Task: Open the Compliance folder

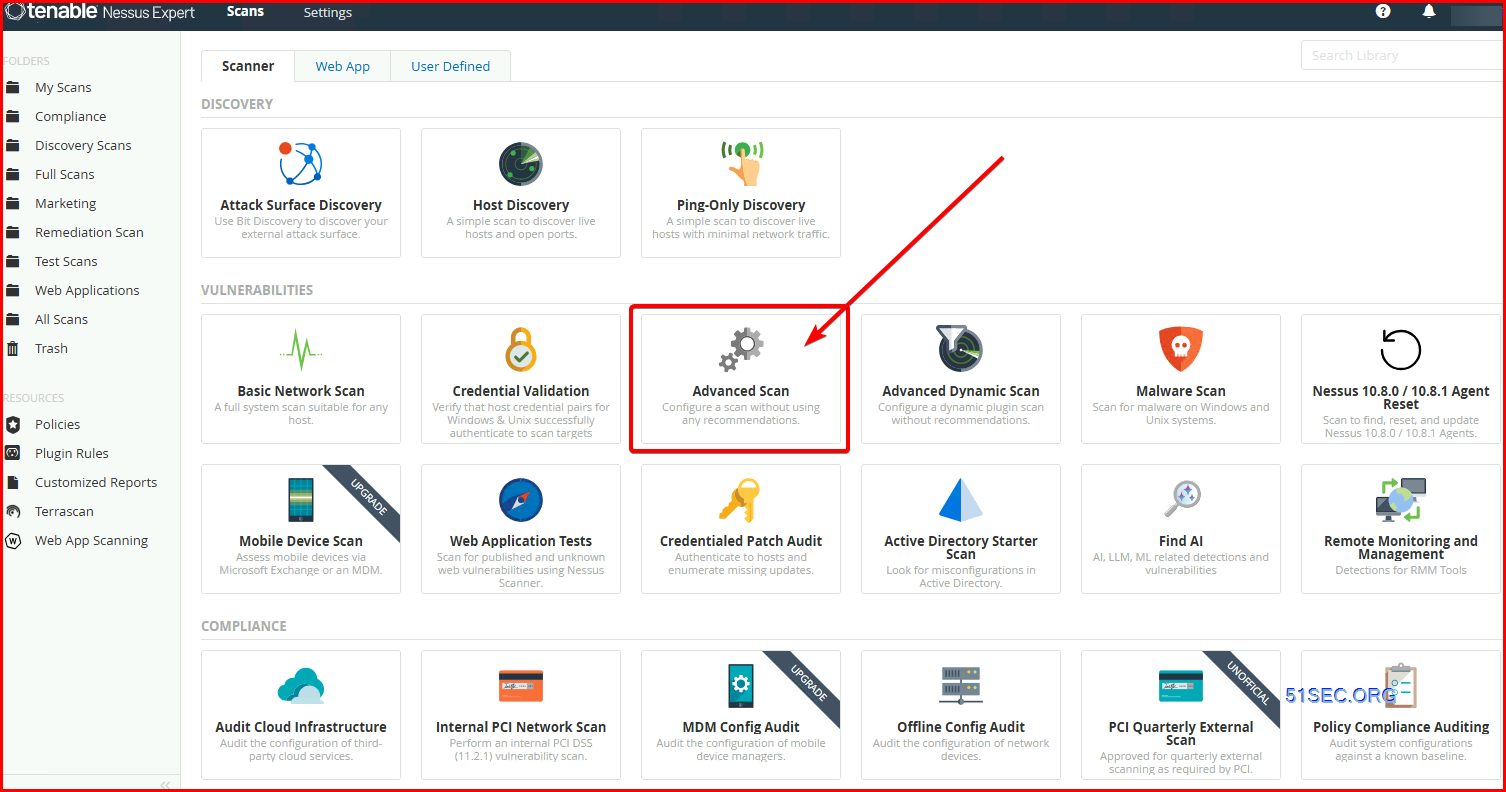Action: point(70,116)
